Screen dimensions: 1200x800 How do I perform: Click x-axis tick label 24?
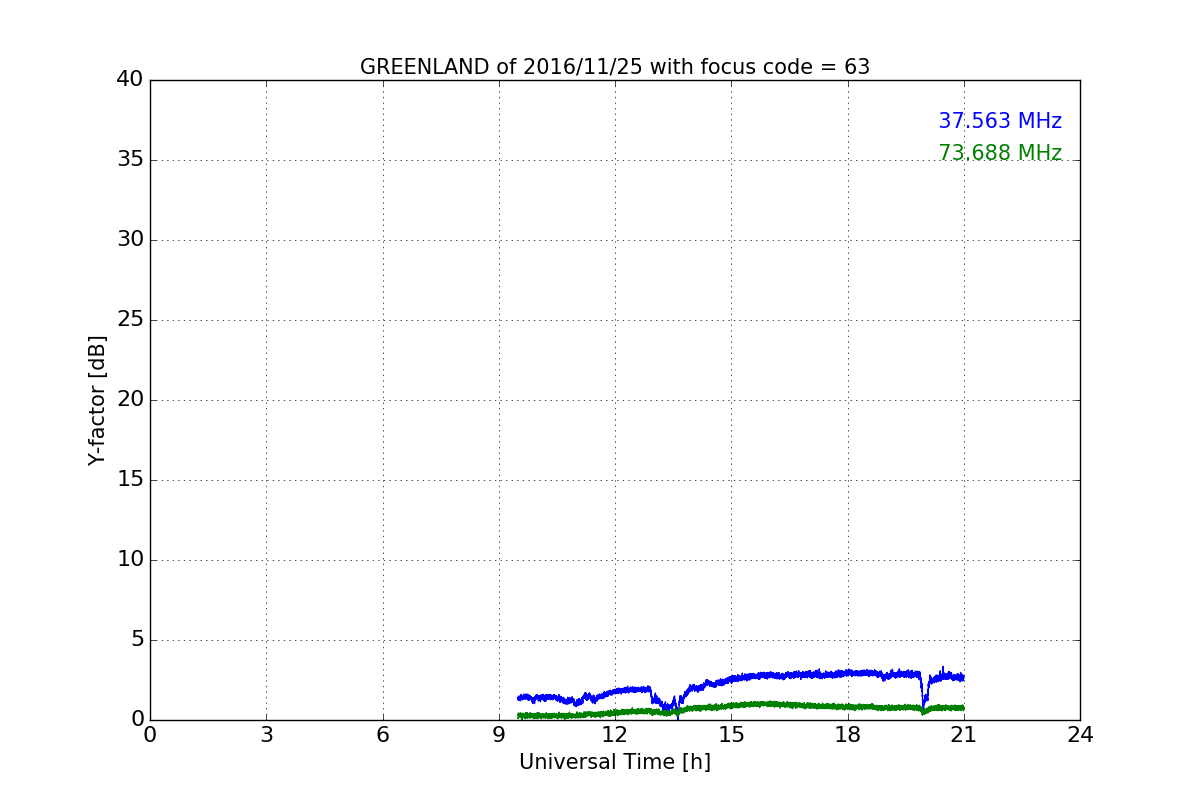click(x=1080, y=735)
